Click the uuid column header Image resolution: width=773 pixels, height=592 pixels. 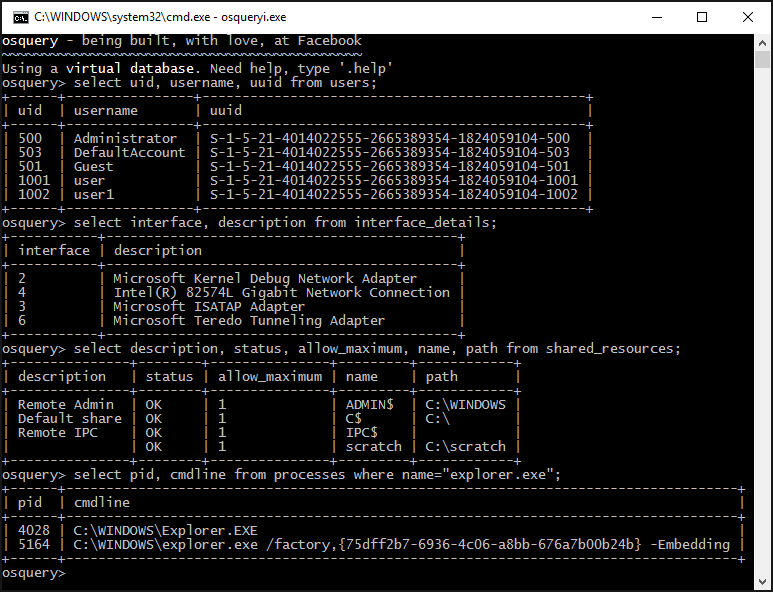point(226,110)
